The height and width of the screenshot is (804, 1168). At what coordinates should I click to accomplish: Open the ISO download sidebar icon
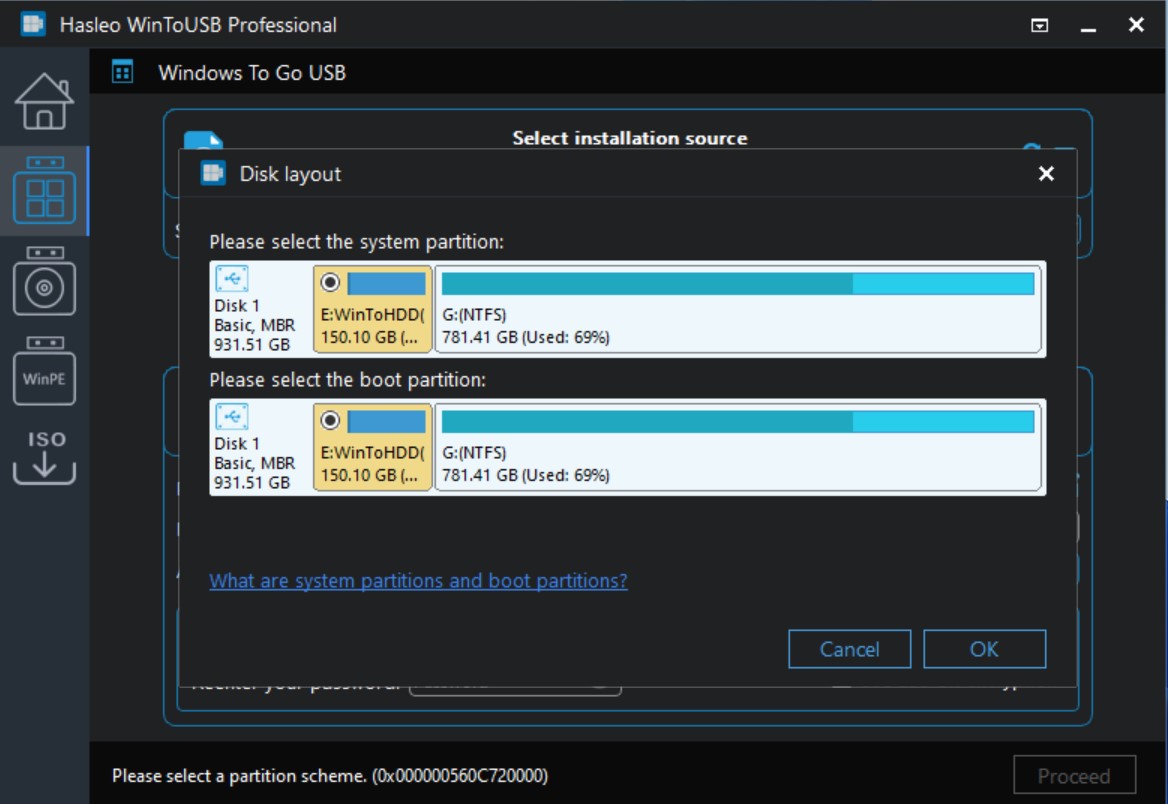(44, 458)
